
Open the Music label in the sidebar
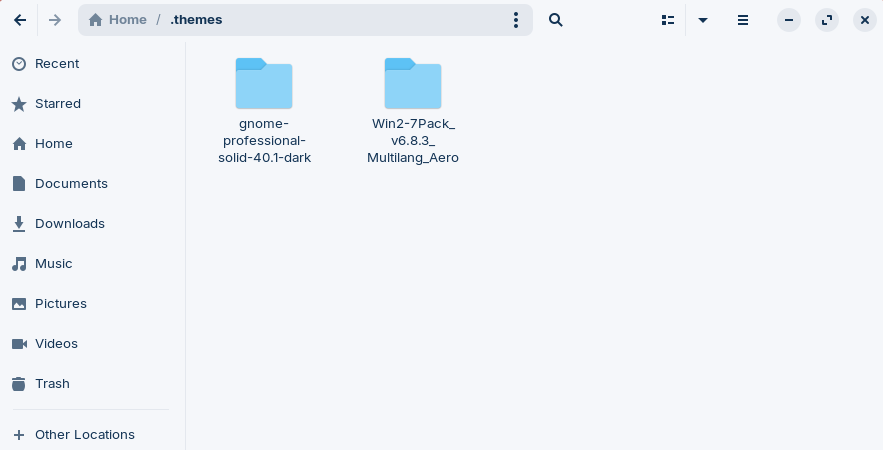pos(53,264)
